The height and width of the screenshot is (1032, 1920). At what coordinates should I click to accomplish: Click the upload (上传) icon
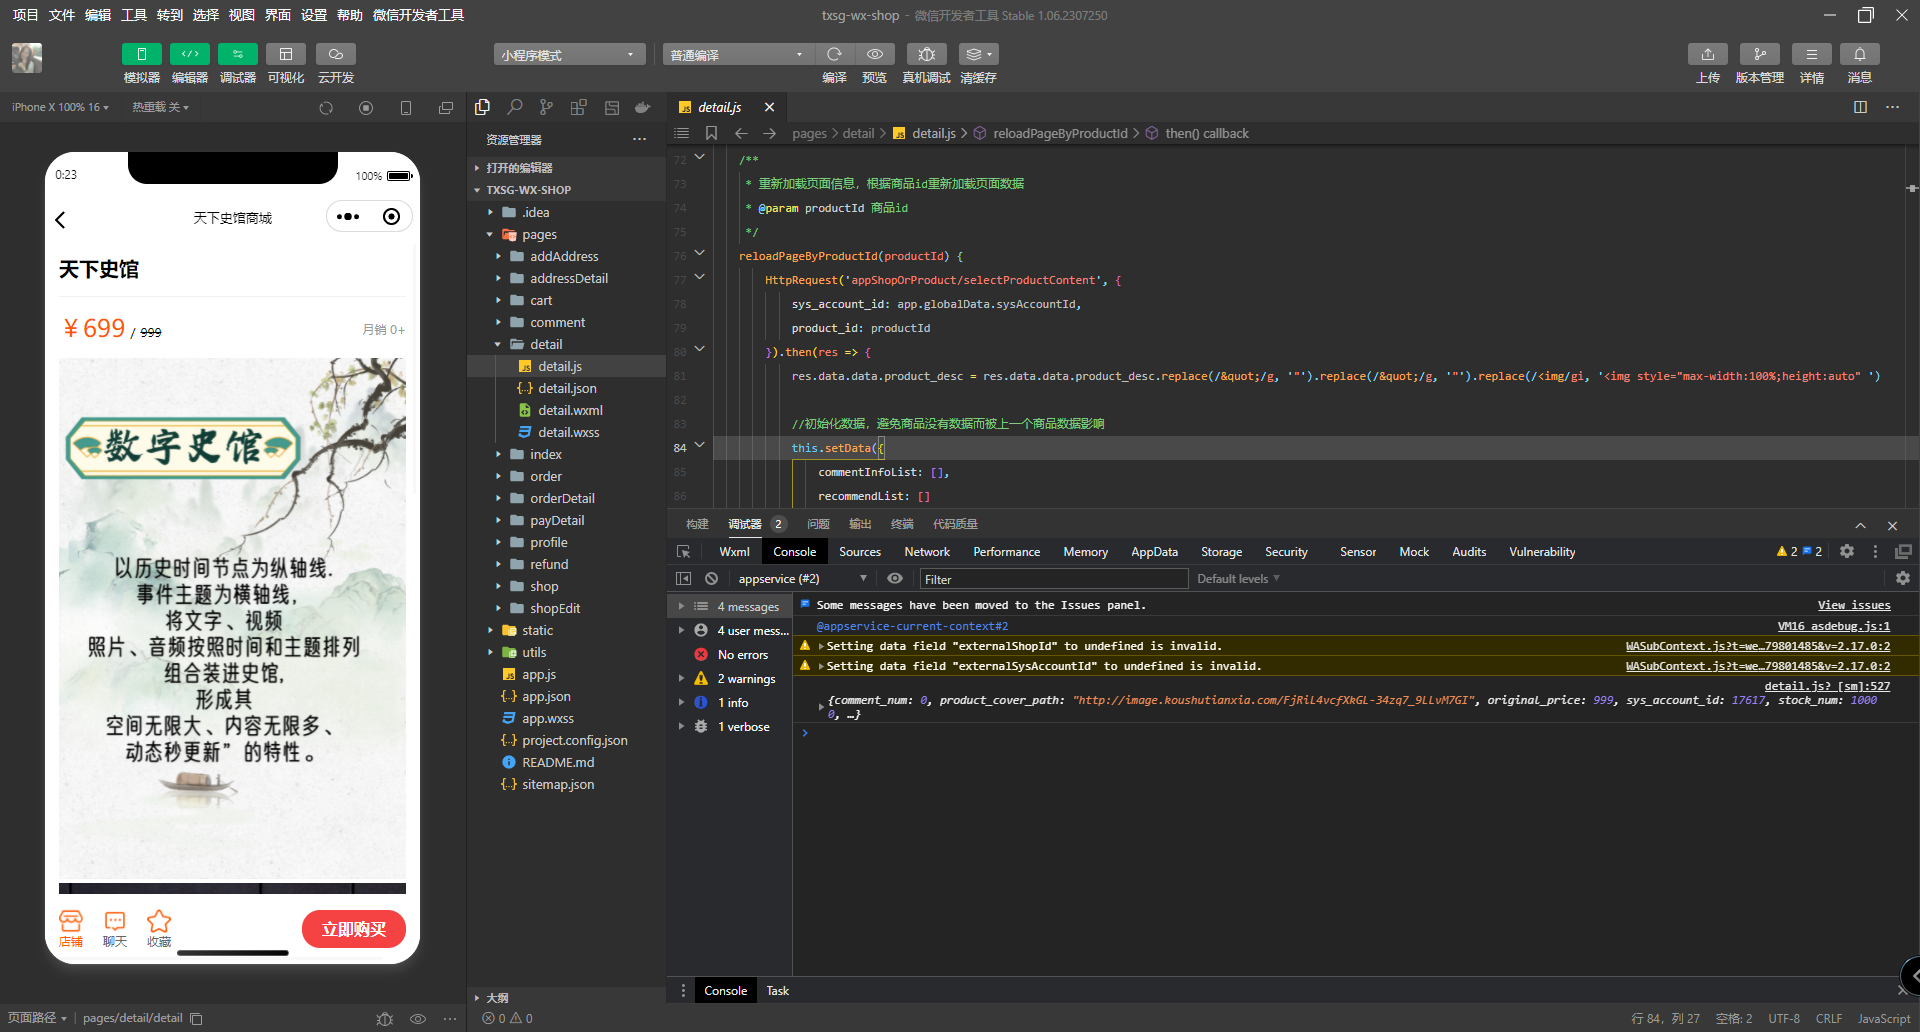click(1708, 54)
